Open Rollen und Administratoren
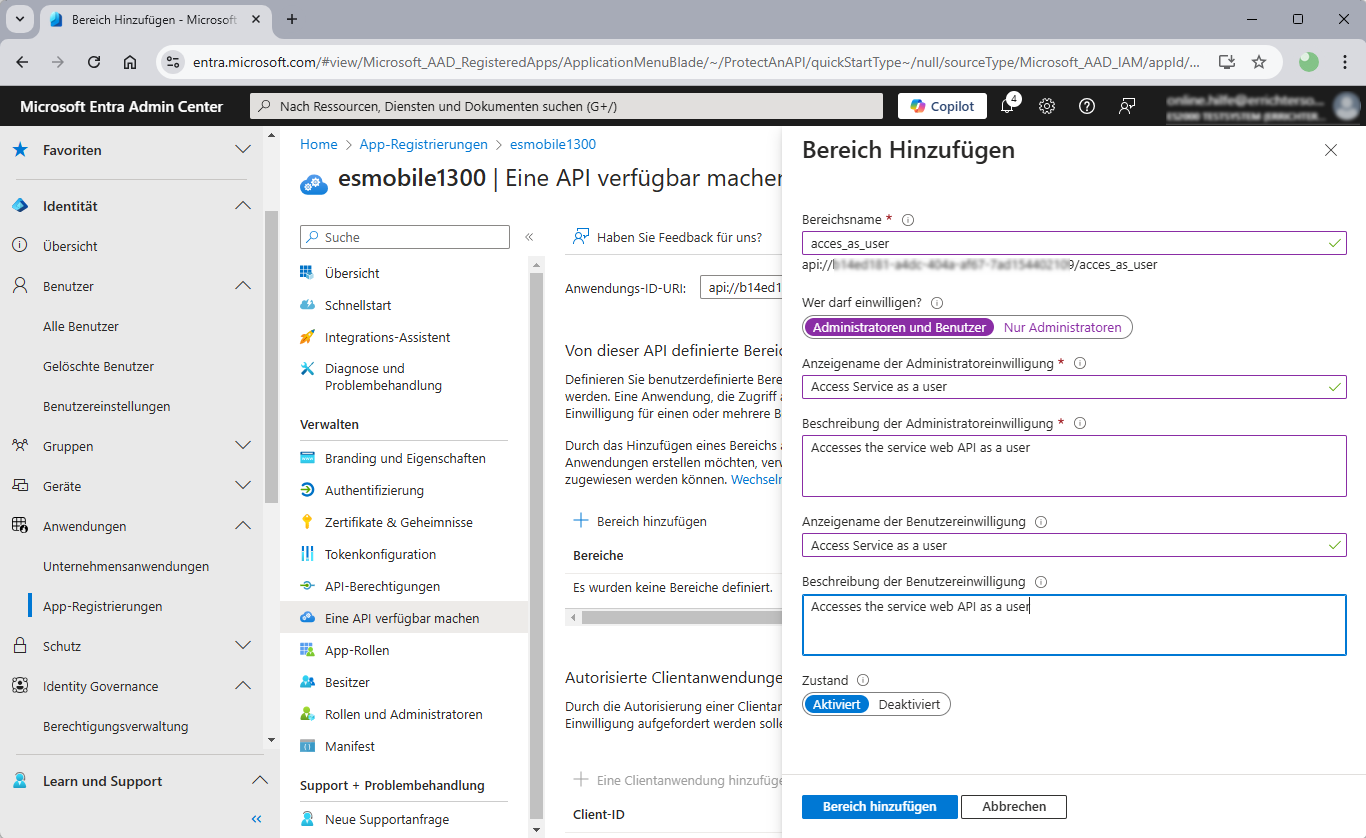1366x838 pixels. 403,714
